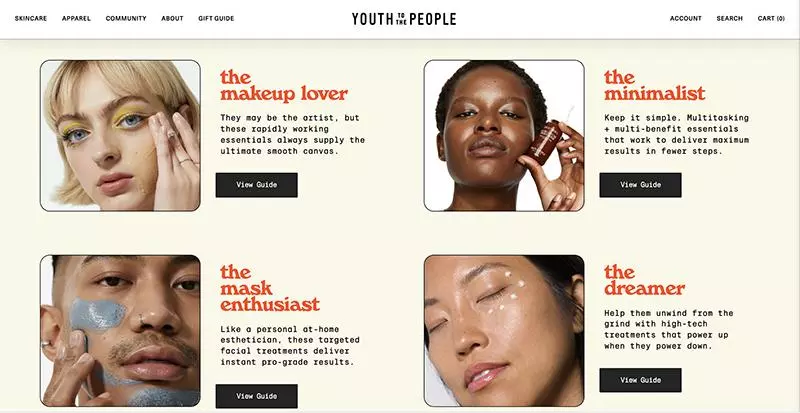Screen dimensions: 800x413
Task: Click the dreamer photo with closed eyes
Action: [x=504, y=331]
